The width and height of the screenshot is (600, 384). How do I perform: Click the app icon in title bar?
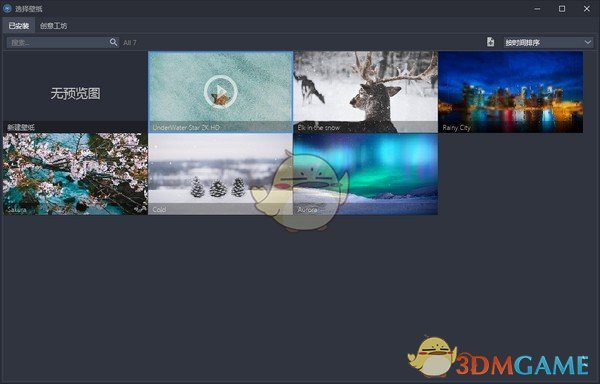[7, 8]
